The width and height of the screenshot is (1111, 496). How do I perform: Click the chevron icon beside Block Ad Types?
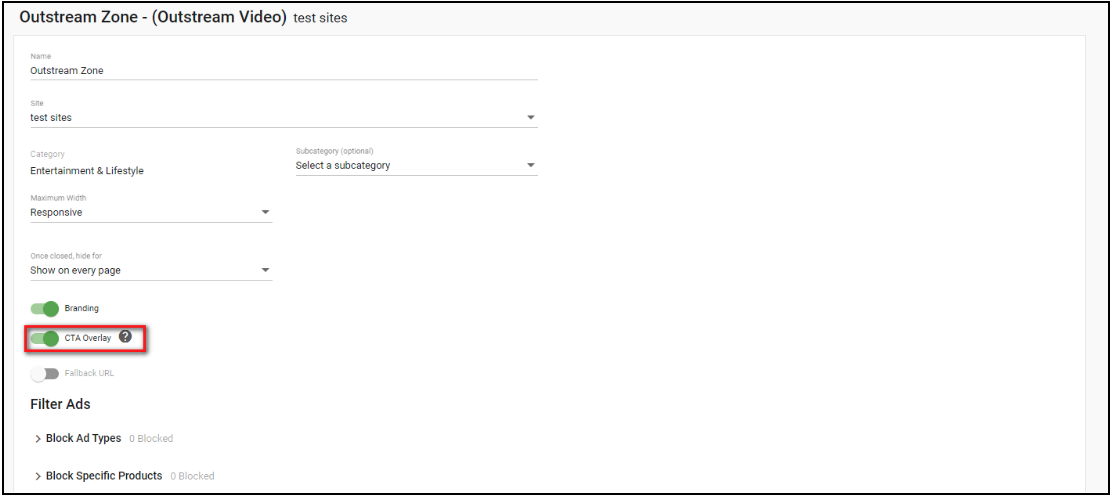click(38, 439)
